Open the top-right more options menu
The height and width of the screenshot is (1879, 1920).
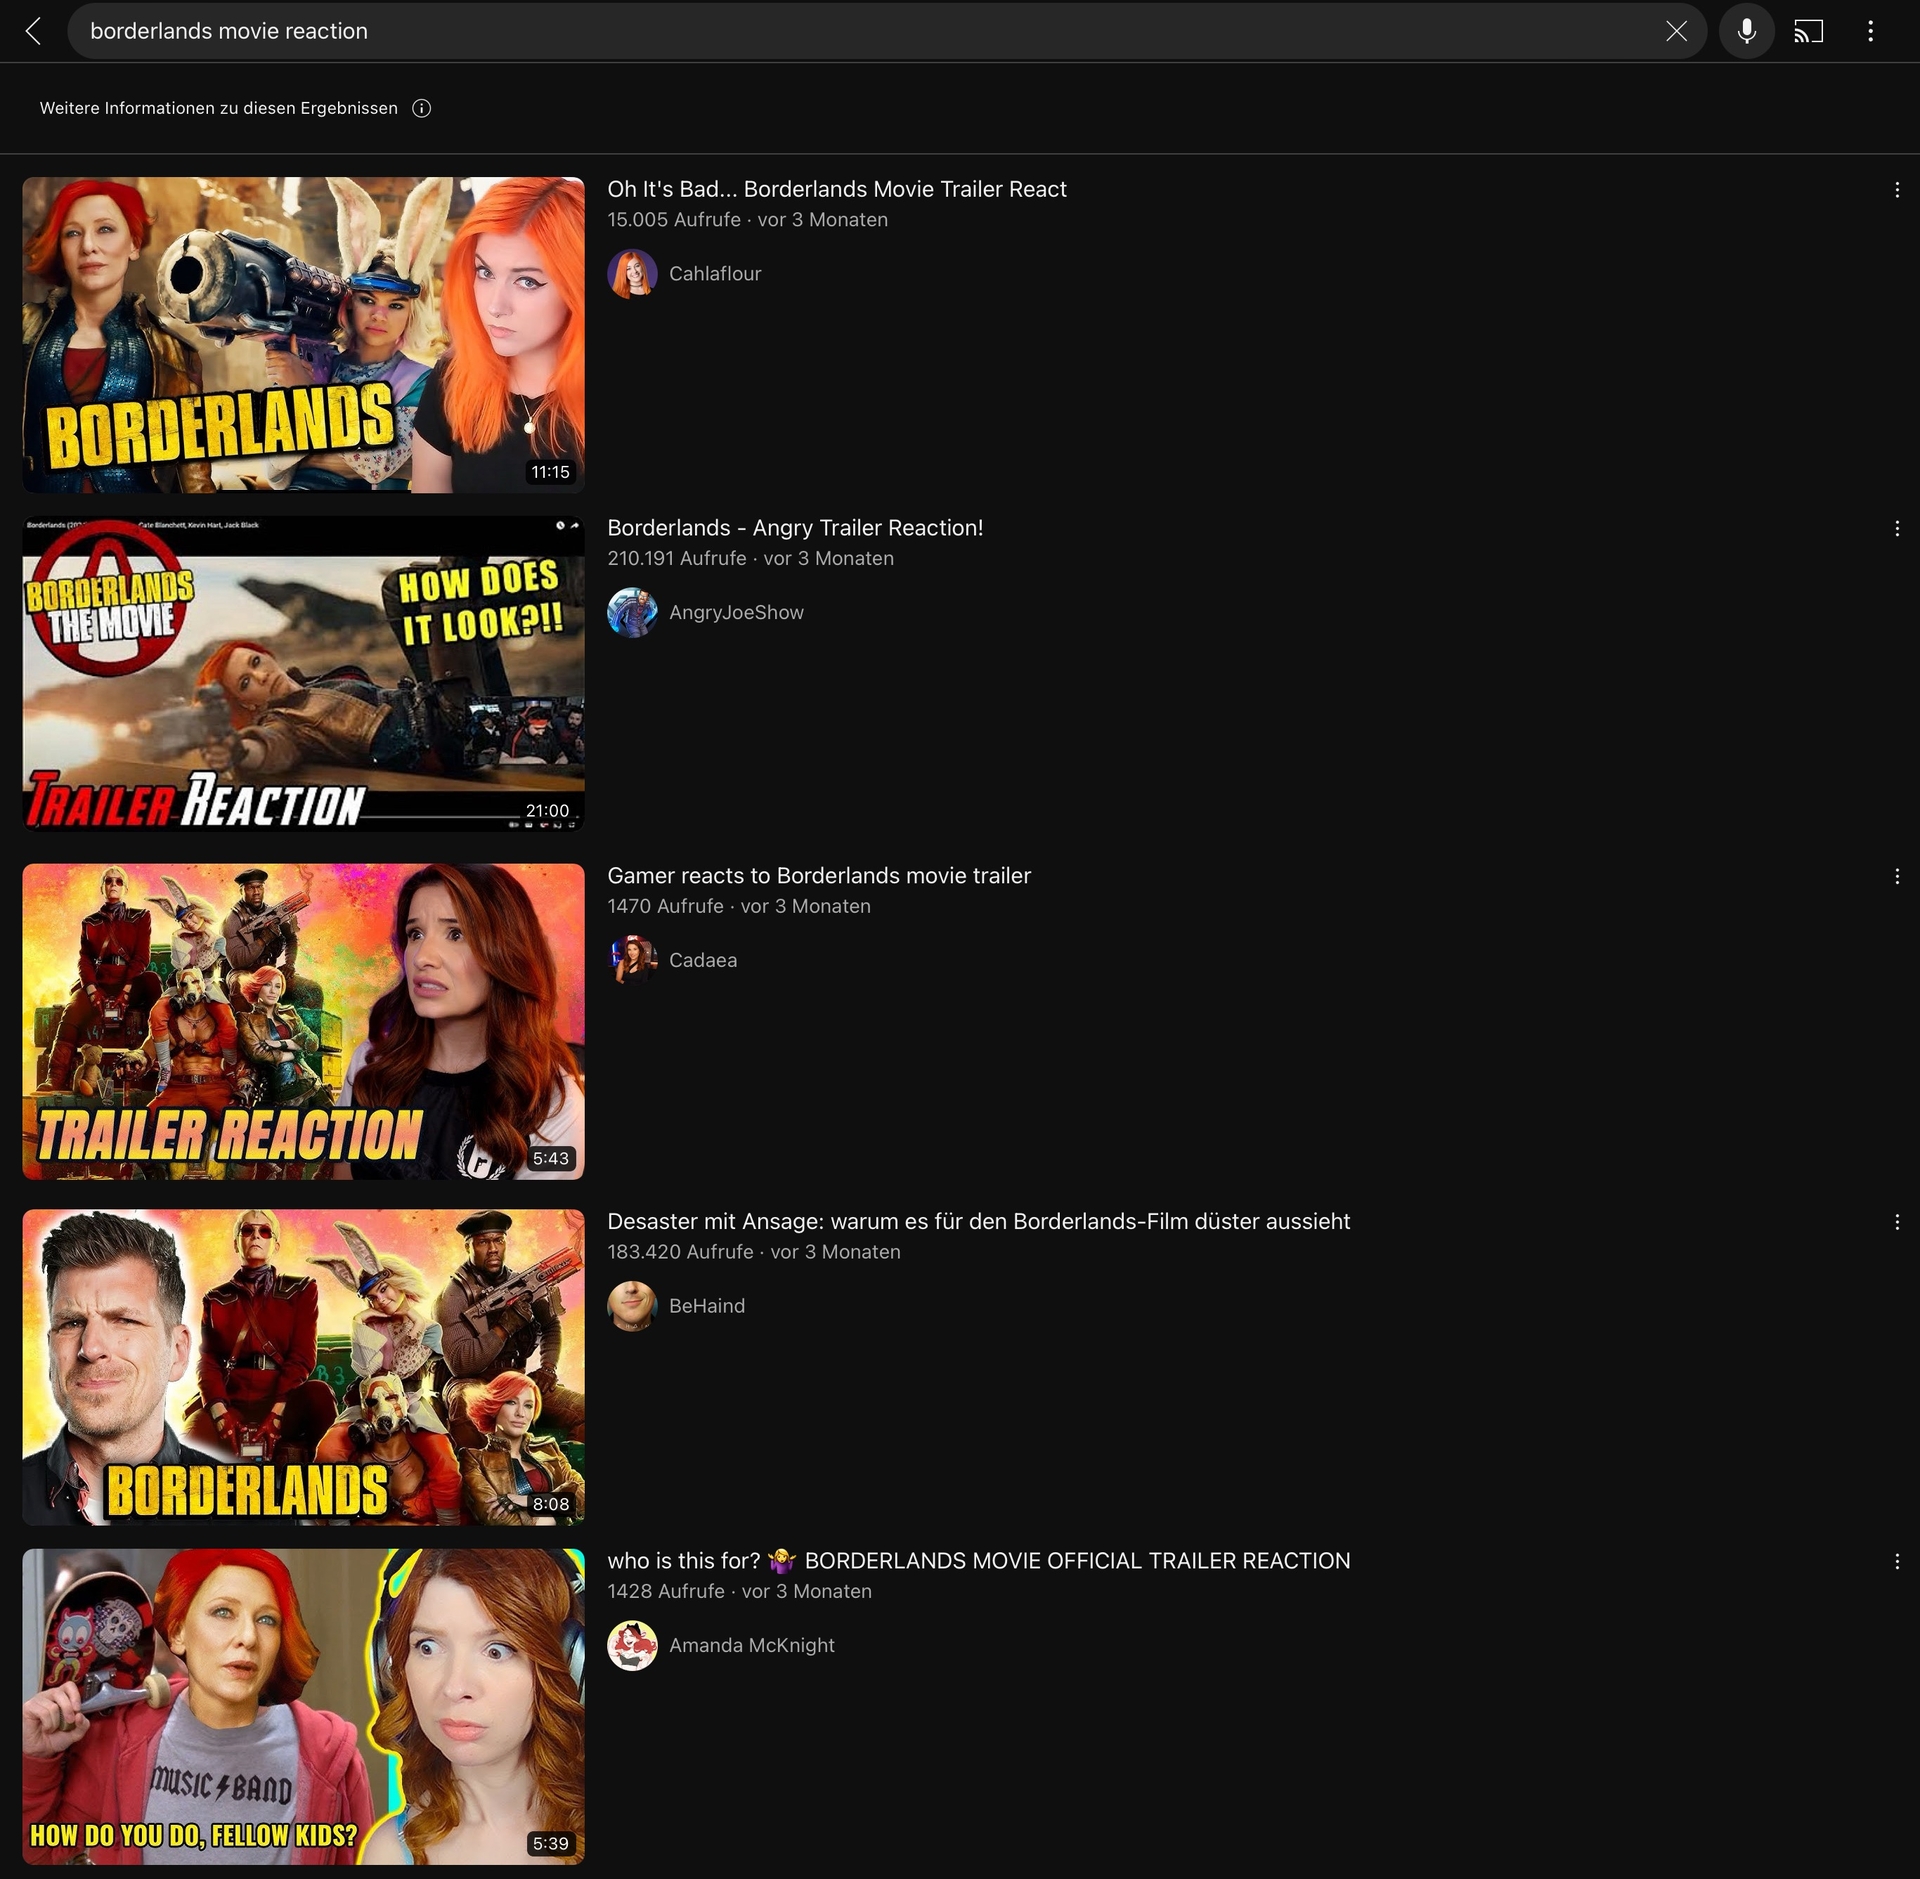(x=1870, y=31)
